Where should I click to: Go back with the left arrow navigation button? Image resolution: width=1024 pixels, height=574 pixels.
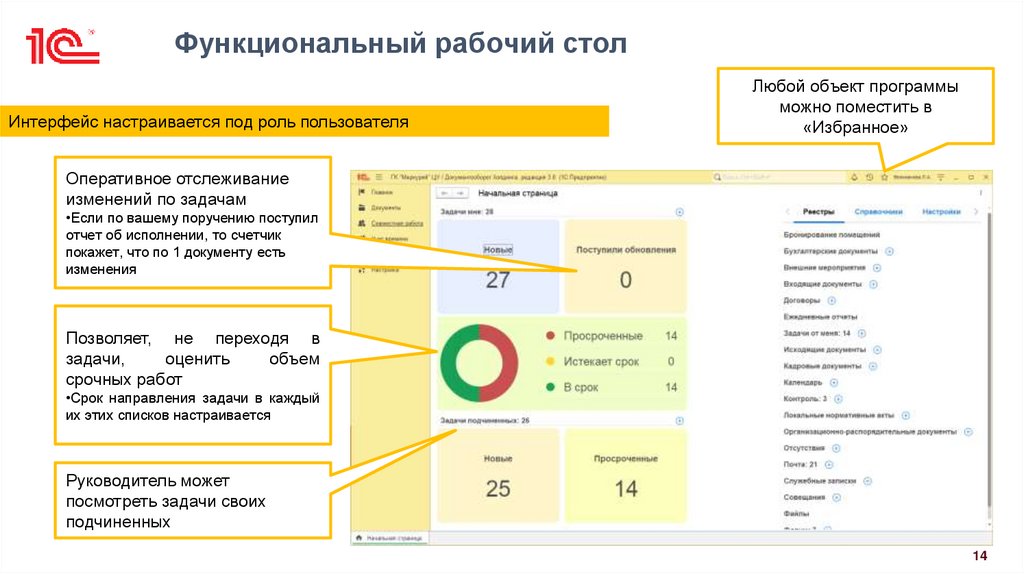click(x=445, y=193)
